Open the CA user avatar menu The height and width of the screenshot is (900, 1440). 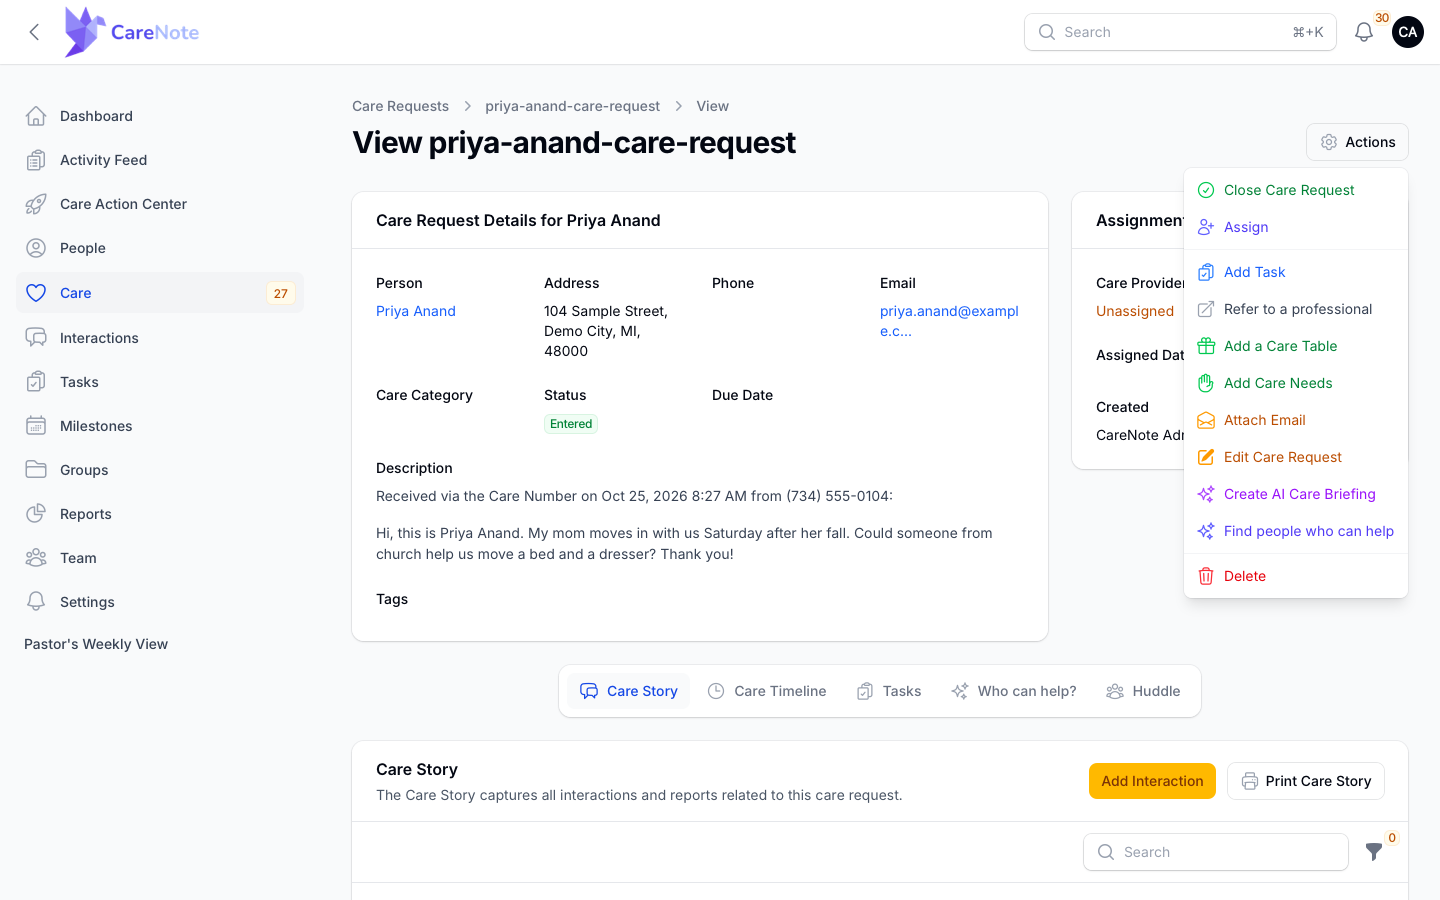(1408, 32)
